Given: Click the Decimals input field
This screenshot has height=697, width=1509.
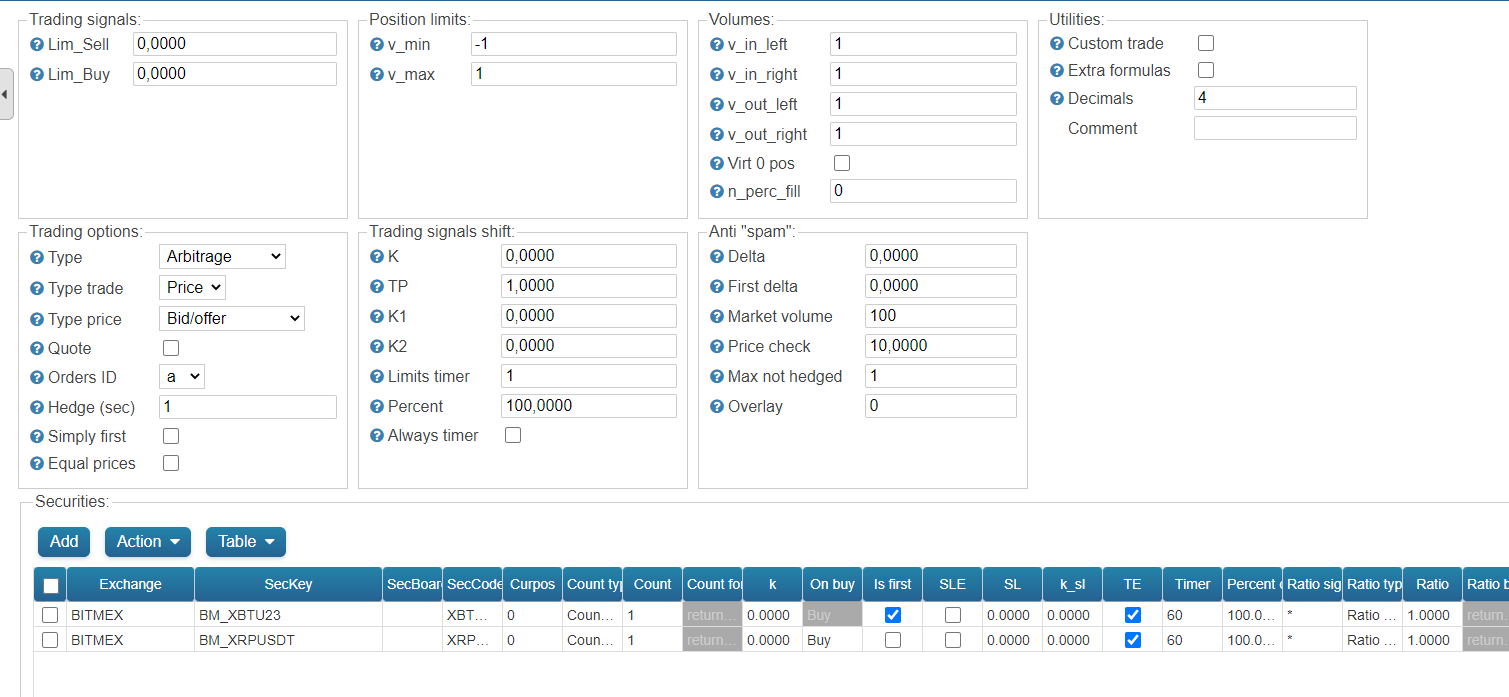Looking at the screenshot, I should (x=1275, y=98).
